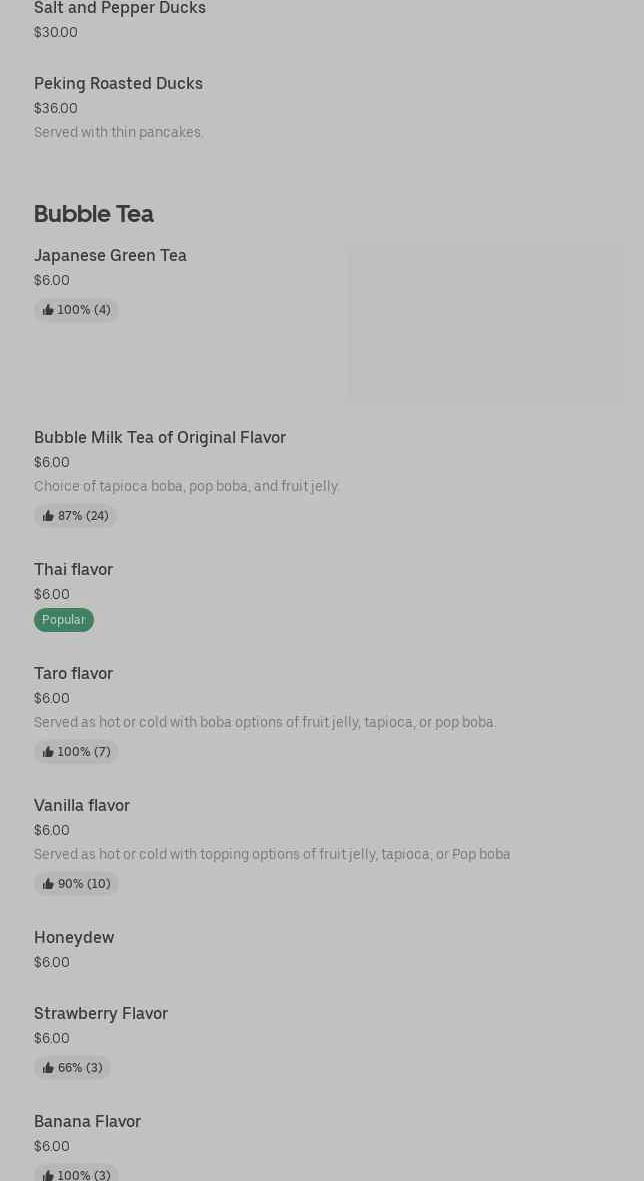Choose the Taro flavor item title
Screen dimensions: 644x1181
[73, 674]
